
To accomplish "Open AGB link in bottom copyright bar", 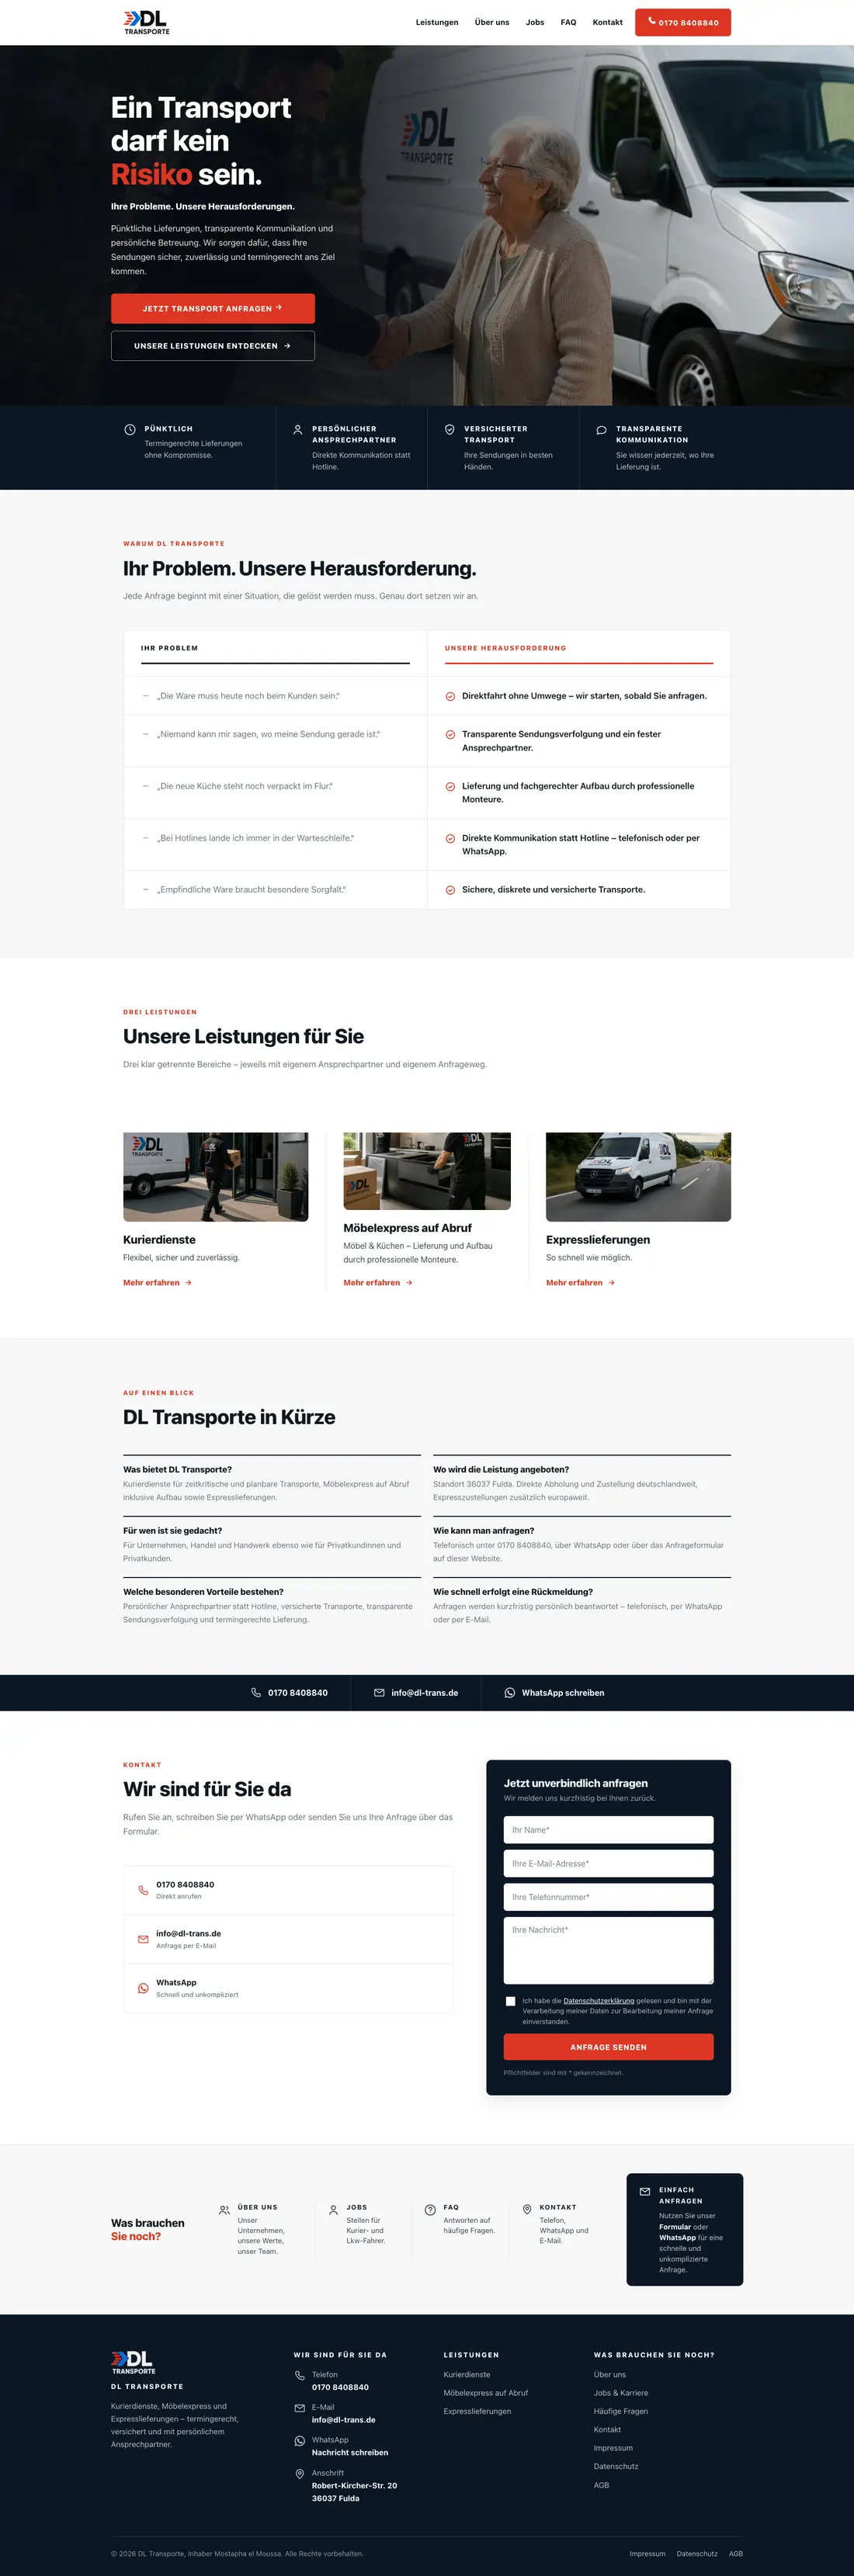I will click(x=736, y=2553).
